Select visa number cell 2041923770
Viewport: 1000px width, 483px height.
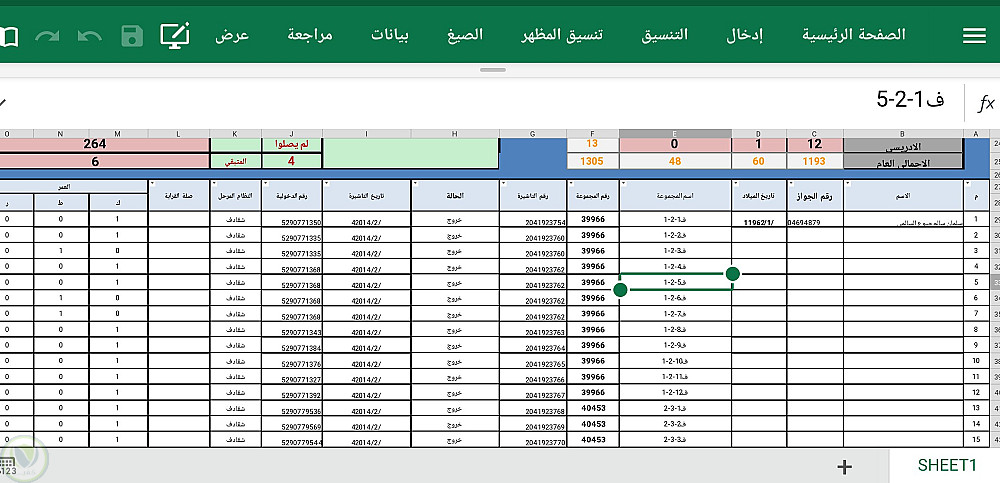coord(533,440)
